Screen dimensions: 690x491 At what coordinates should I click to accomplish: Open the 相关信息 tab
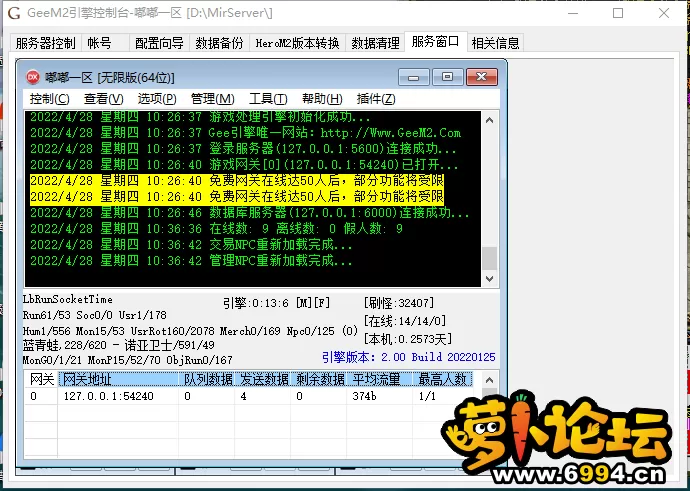[x=495, y=43]
